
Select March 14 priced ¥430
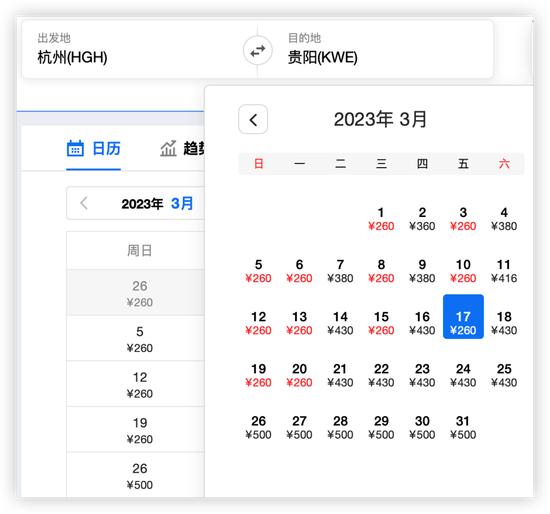[340, 323]
